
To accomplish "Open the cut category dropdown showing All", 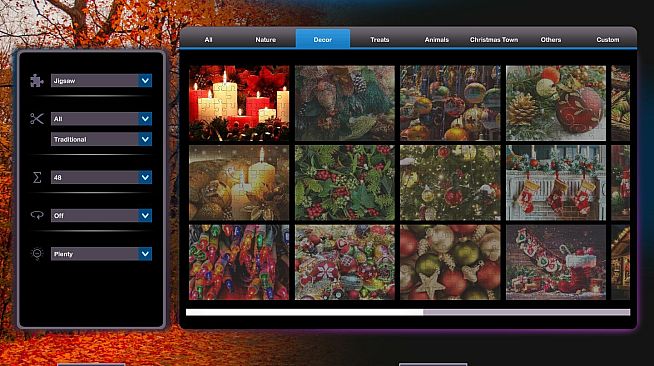I will 101,119.
